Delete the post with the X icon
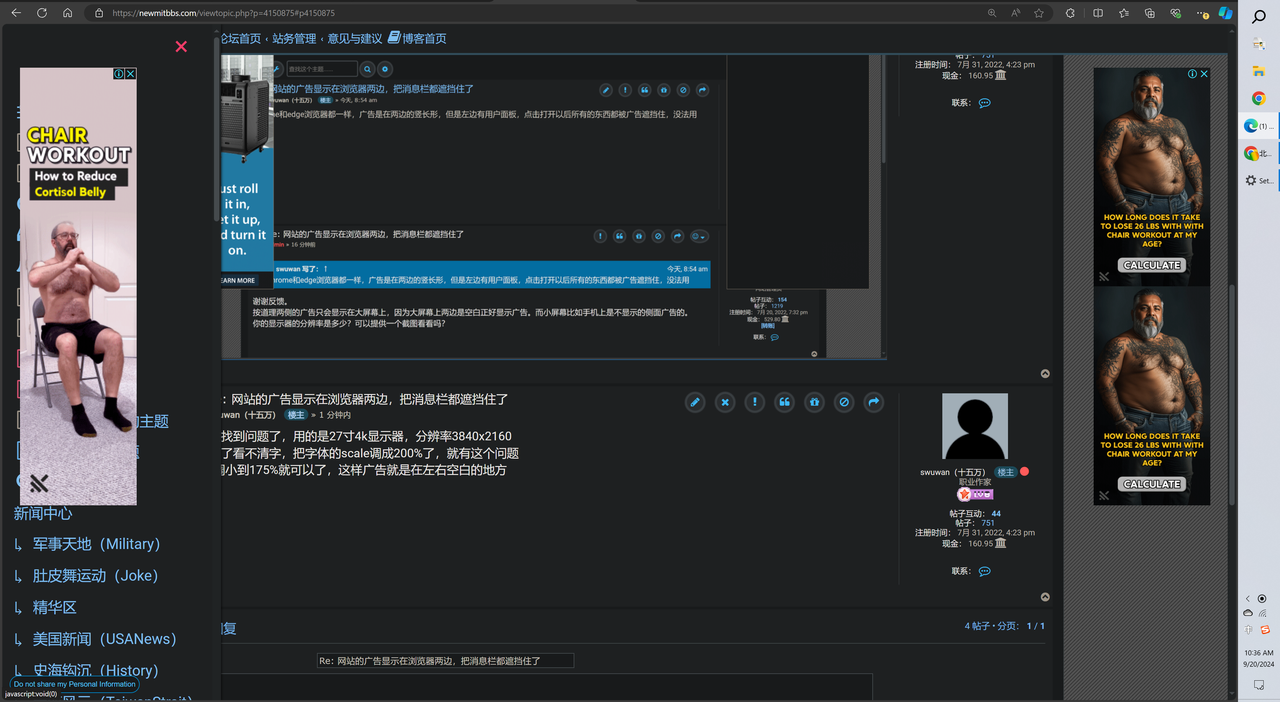 click(725, 402)
